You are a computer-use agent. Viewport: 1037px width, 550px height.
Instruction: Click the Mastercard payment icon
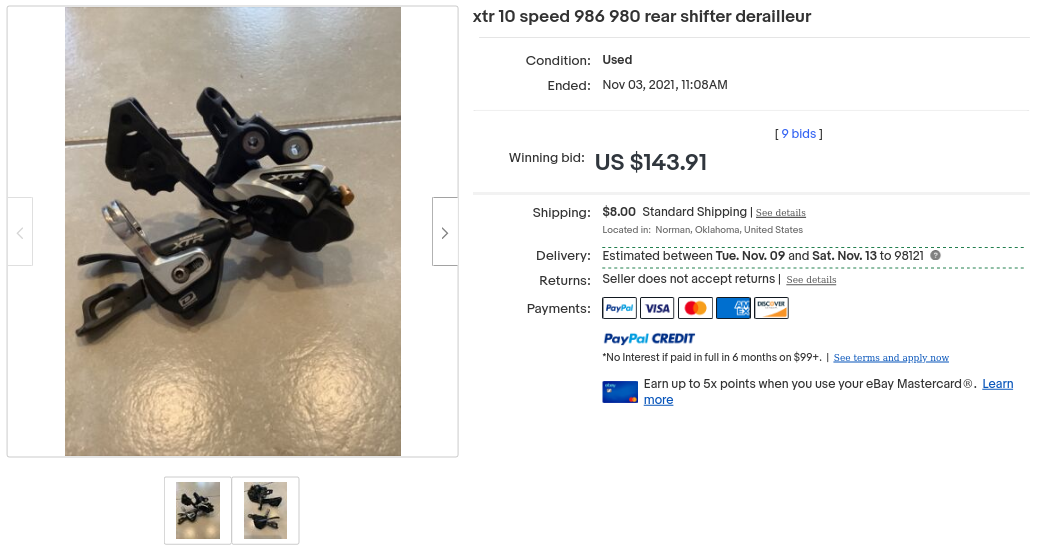pos(695,308)
